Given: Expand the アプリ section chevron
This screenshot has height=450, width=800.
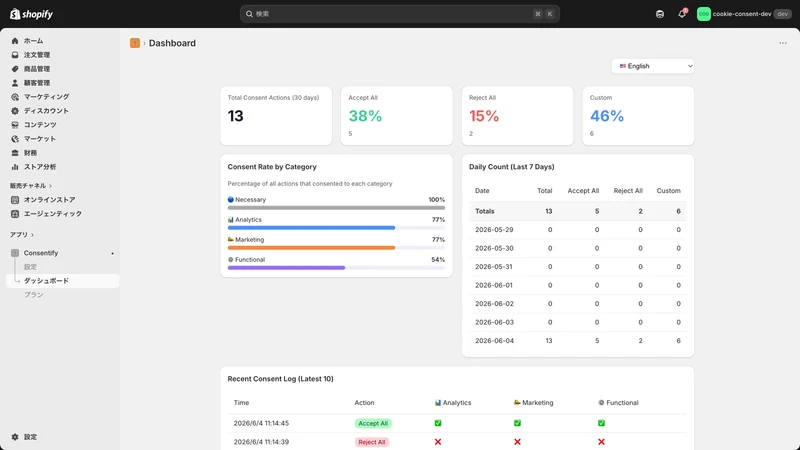Looking at the screenshot, I should coord(32,235).
